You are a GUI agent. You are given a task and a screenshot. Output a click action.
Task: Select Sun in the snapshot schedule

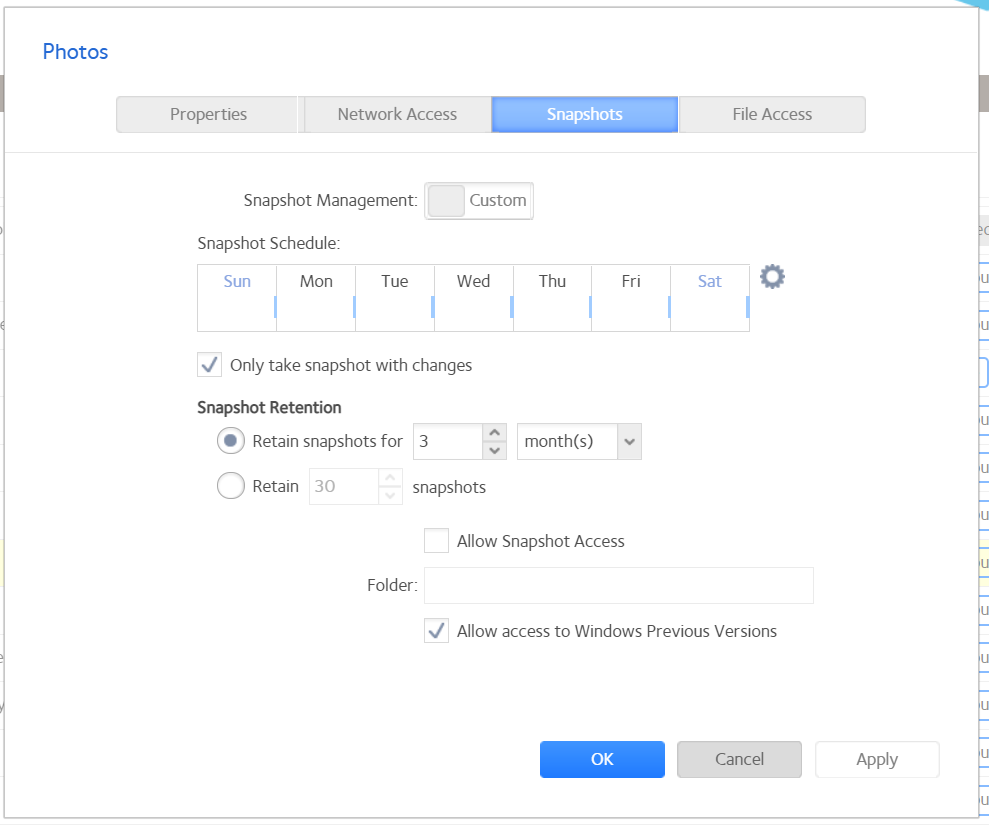pos(237,298)
